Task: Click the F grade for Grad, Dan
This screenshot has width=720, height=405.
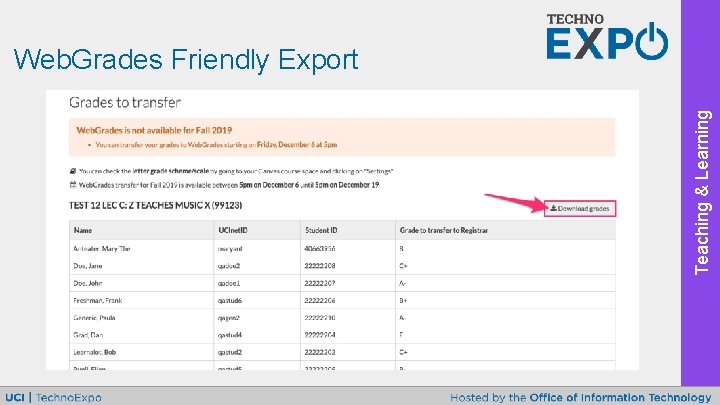Action: coord(401,335)
